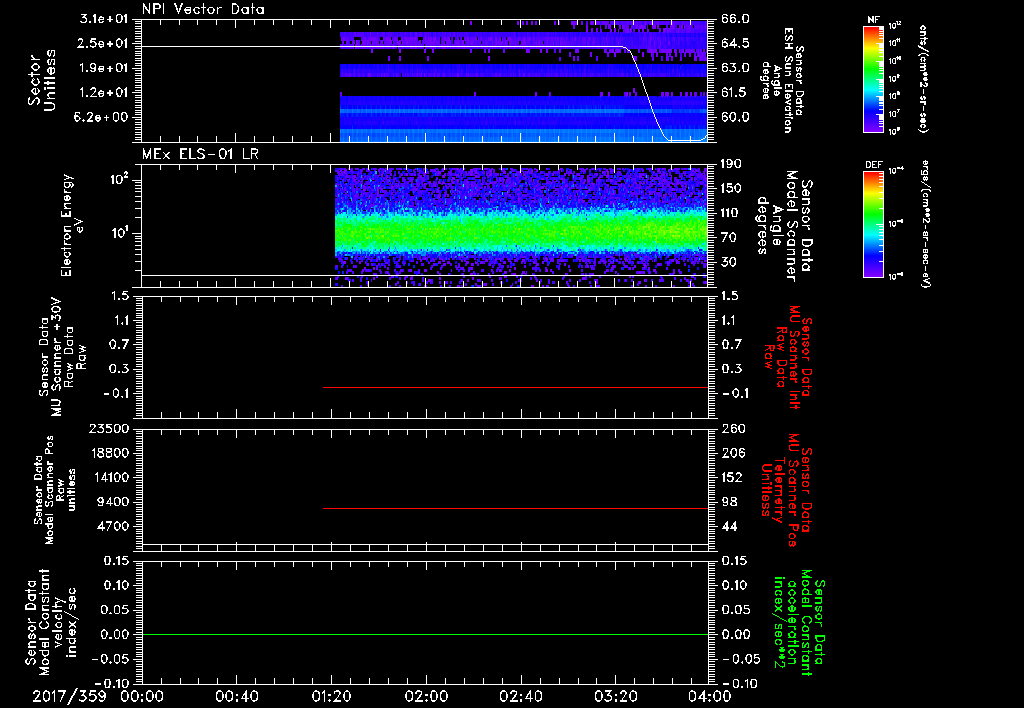
Task: Click the "60.0" elevation tick label
Action: pos(735,117)
